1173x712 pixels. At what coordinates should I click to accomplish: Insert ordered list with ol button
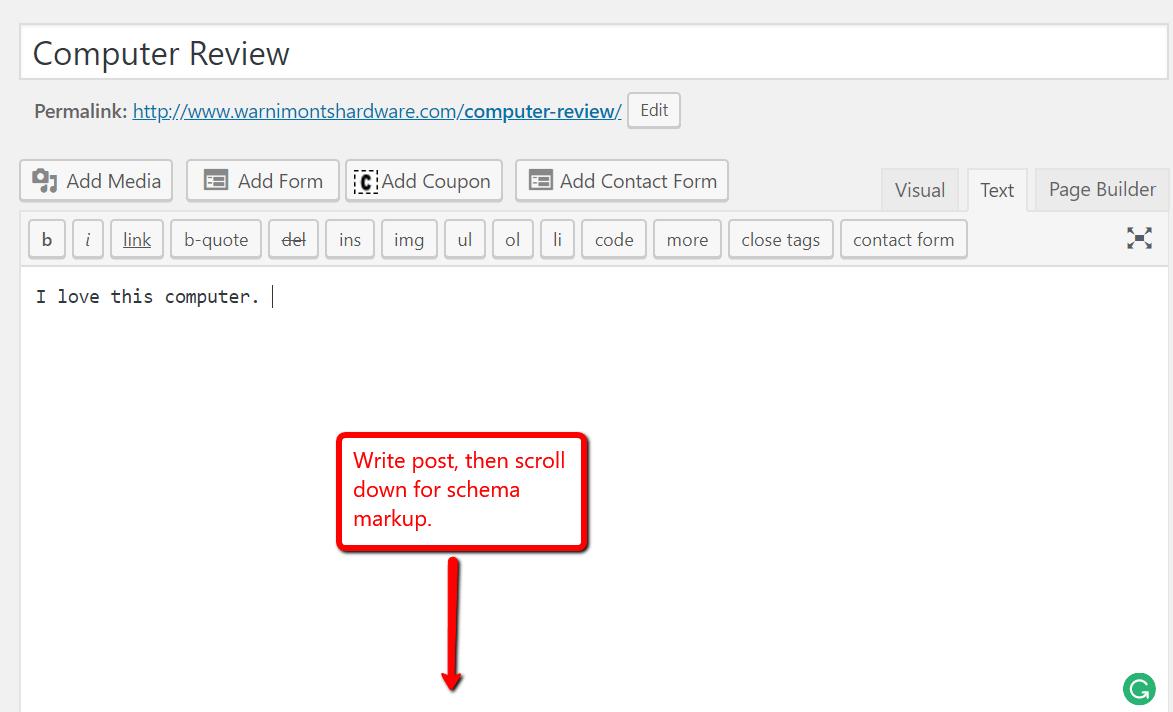coord(512,239)
